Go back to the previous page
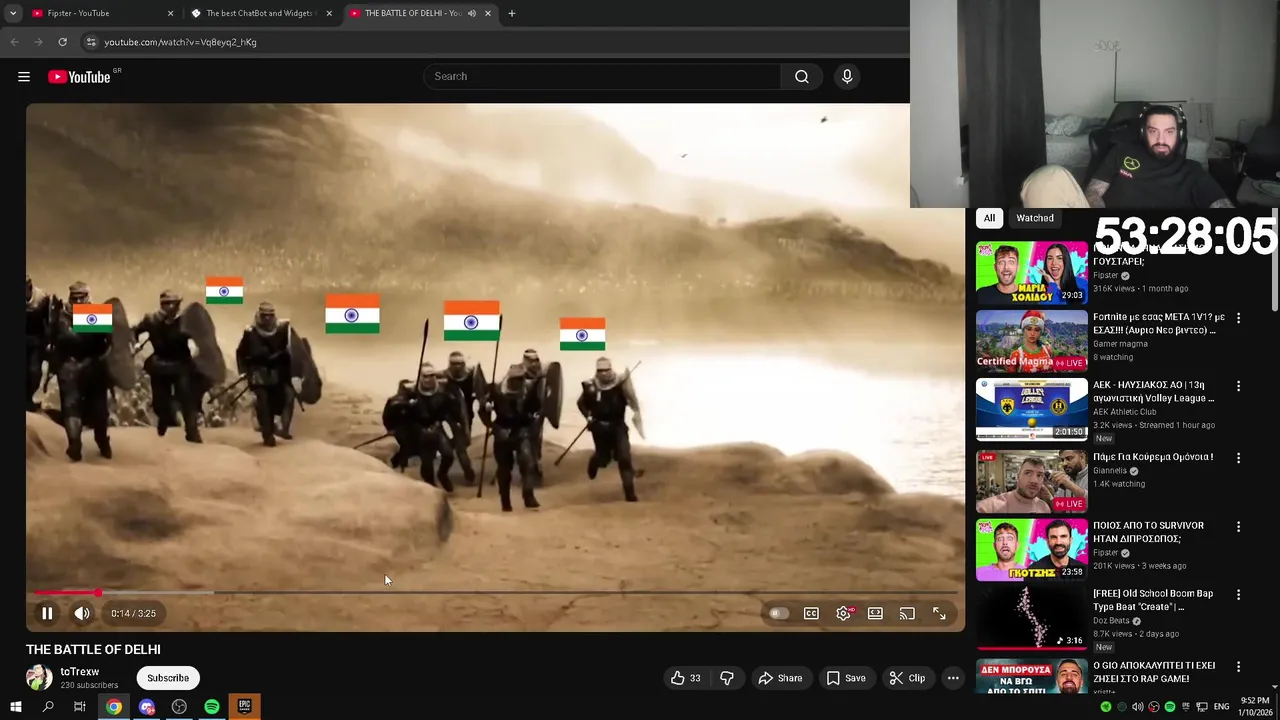The height and width of the screenshot is (720, 1280). [x=14, y=42]
